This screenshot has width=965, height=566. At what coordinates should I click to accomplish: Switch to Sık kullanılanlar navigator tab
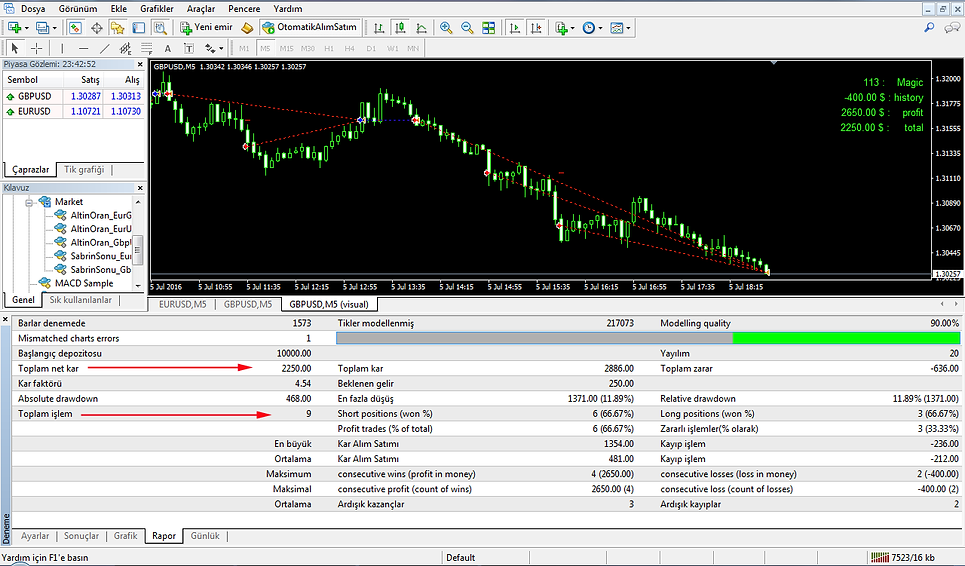(81, 300)
